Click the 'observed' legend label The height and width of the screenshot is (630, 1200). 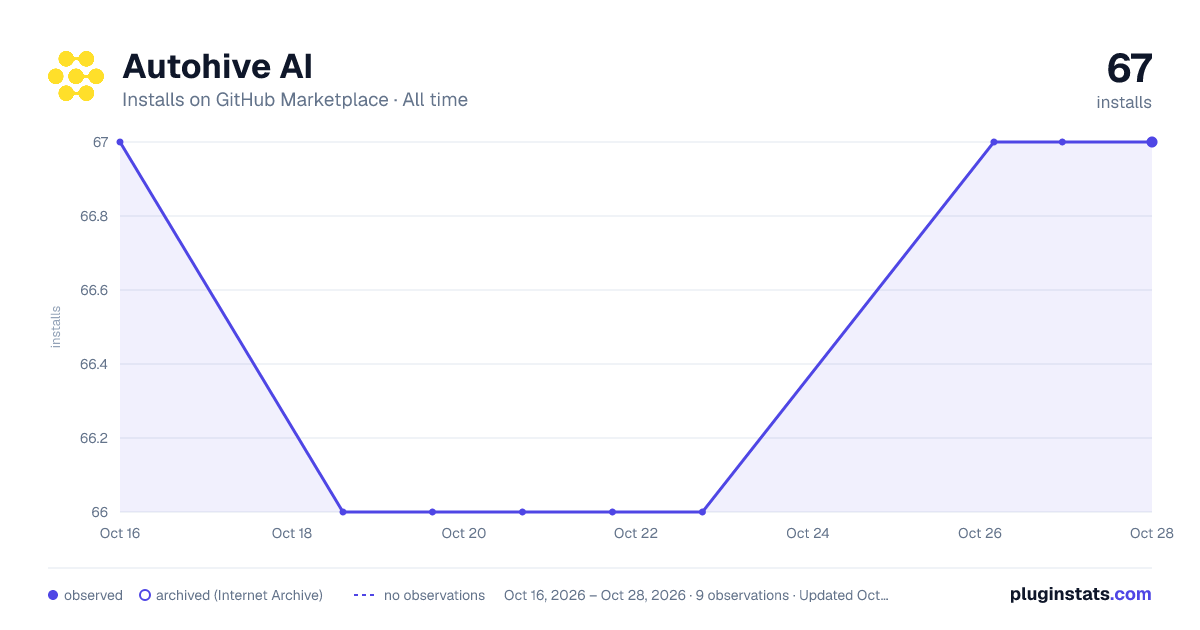[93, 595]
